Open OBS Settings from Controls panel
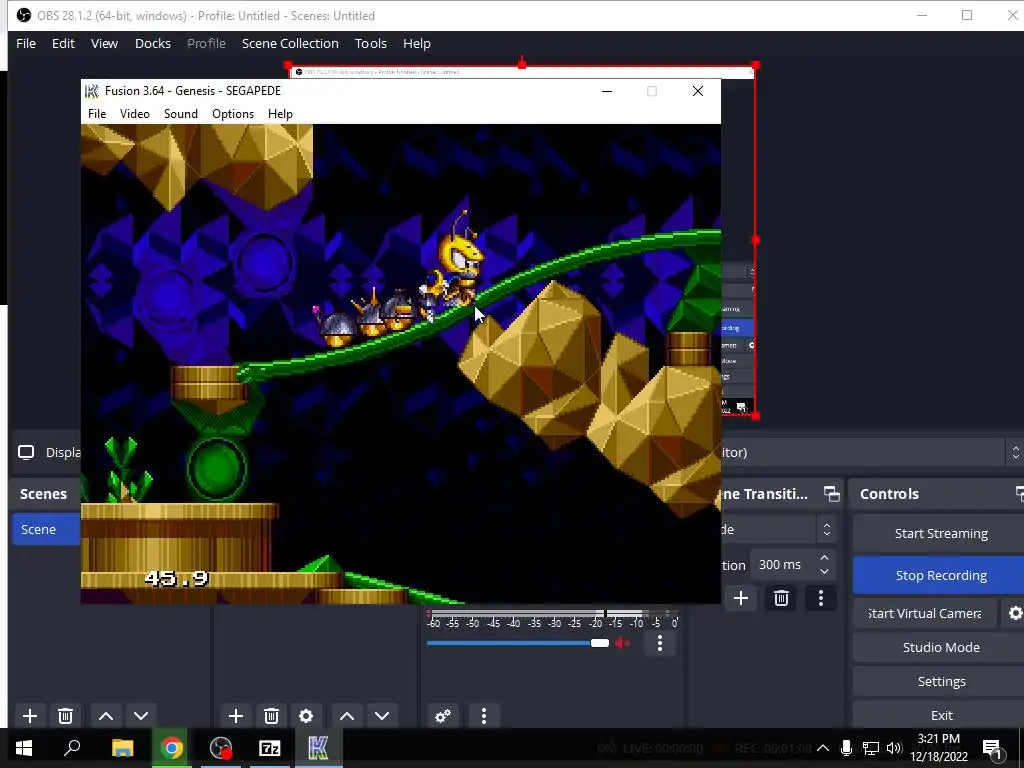Viewport: 1024px width, 768px height. [x=941, y=681]
